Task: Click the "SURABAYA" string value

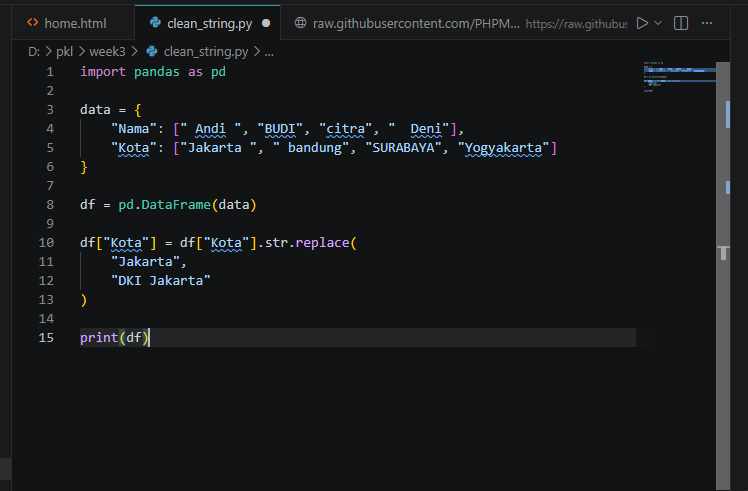Action: click(403, 148)
